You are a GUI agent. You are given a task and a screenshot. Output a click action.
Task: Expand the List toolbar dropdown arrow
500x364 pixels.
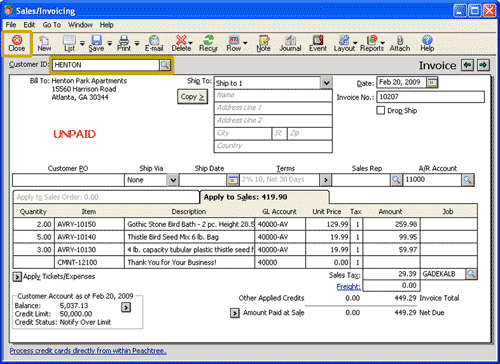coord(82,43)
